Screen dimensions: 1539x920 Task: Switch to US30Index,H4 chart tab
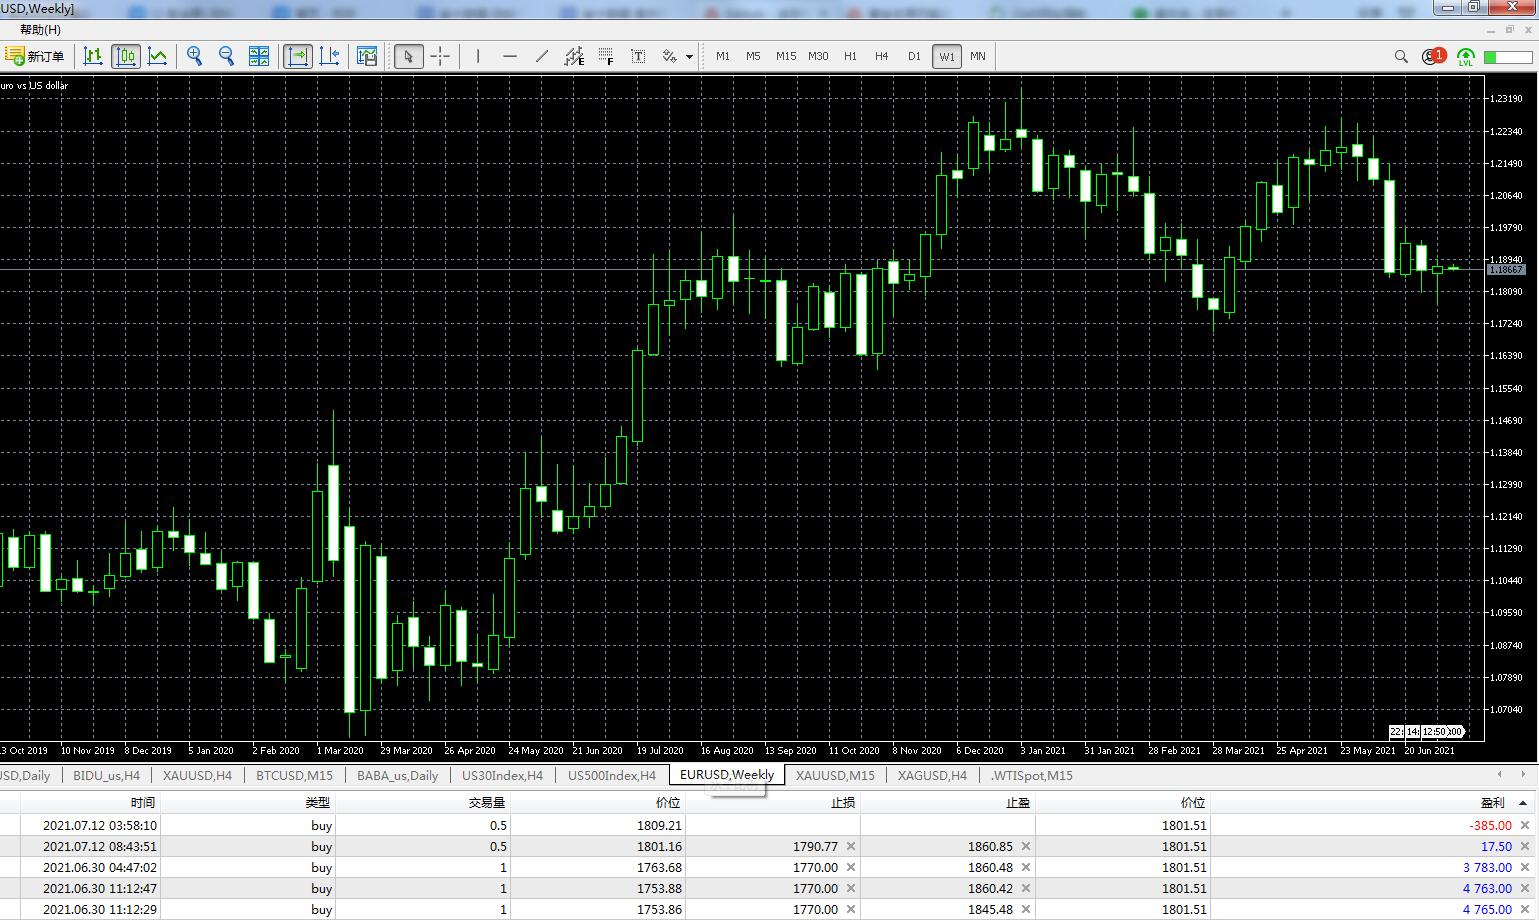[502, 775]
